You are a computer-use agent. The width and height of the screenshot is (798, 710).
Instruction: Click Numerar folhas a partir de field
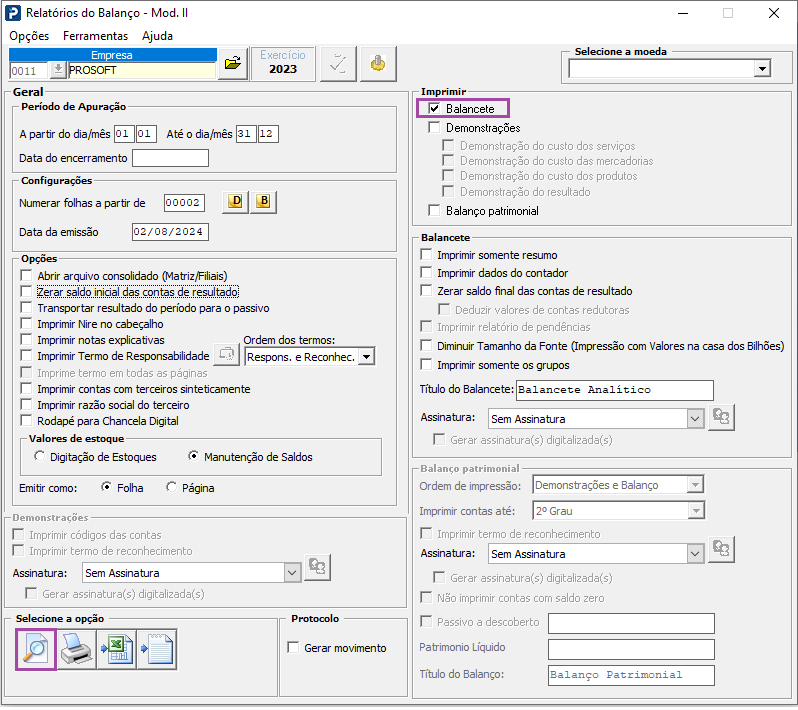point(184,203)
